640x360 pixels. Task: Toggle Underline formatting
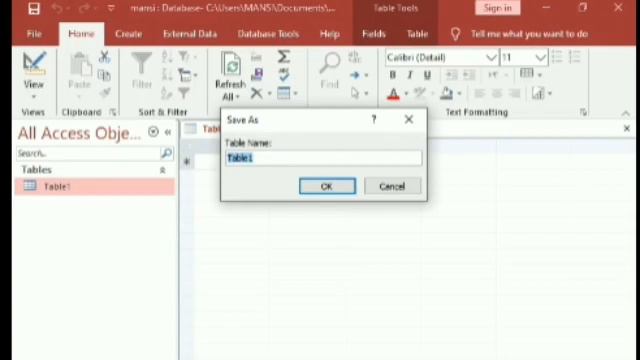click(x=427, y=75)
